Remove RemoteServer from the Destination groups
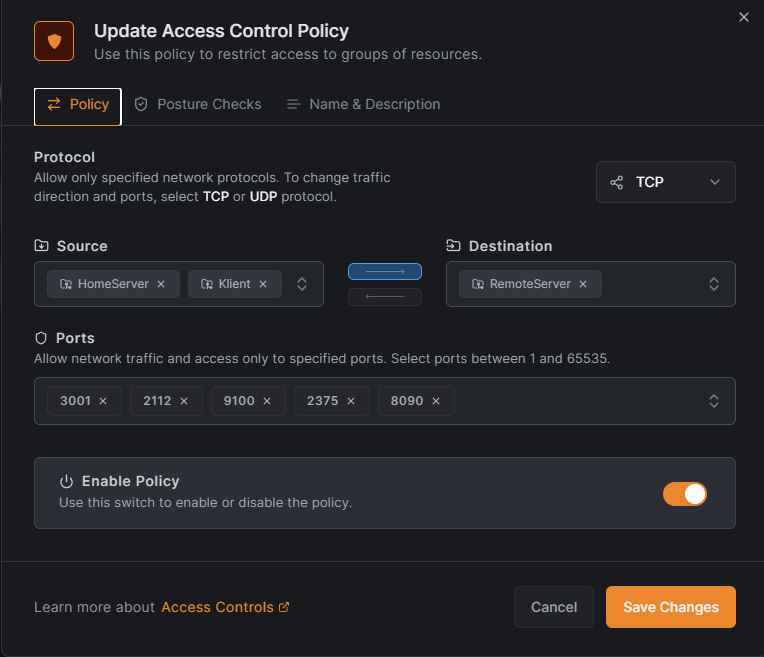 (583, 284)
